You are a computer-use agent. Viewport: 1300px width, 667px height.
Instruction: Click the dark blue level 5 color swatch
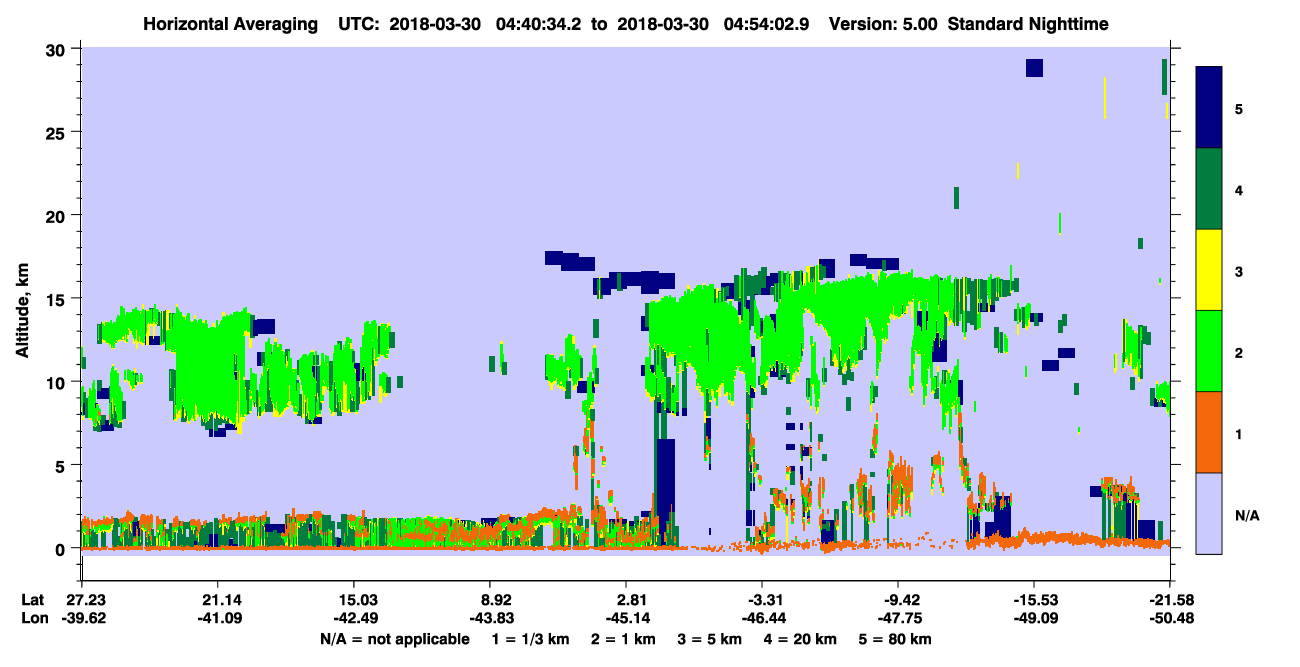pyautogui.click(x=1209, y=108)
